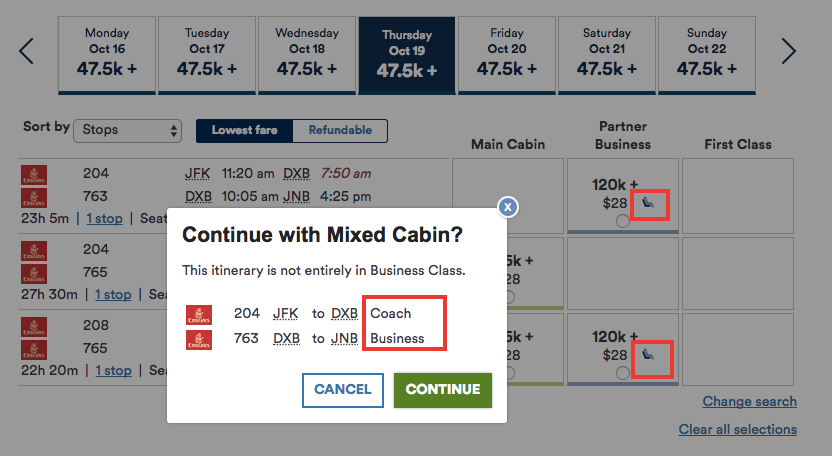The width and height of the screenshot is (832, 456).
Task: Show next week with right arrow
Action: (788, 51)
